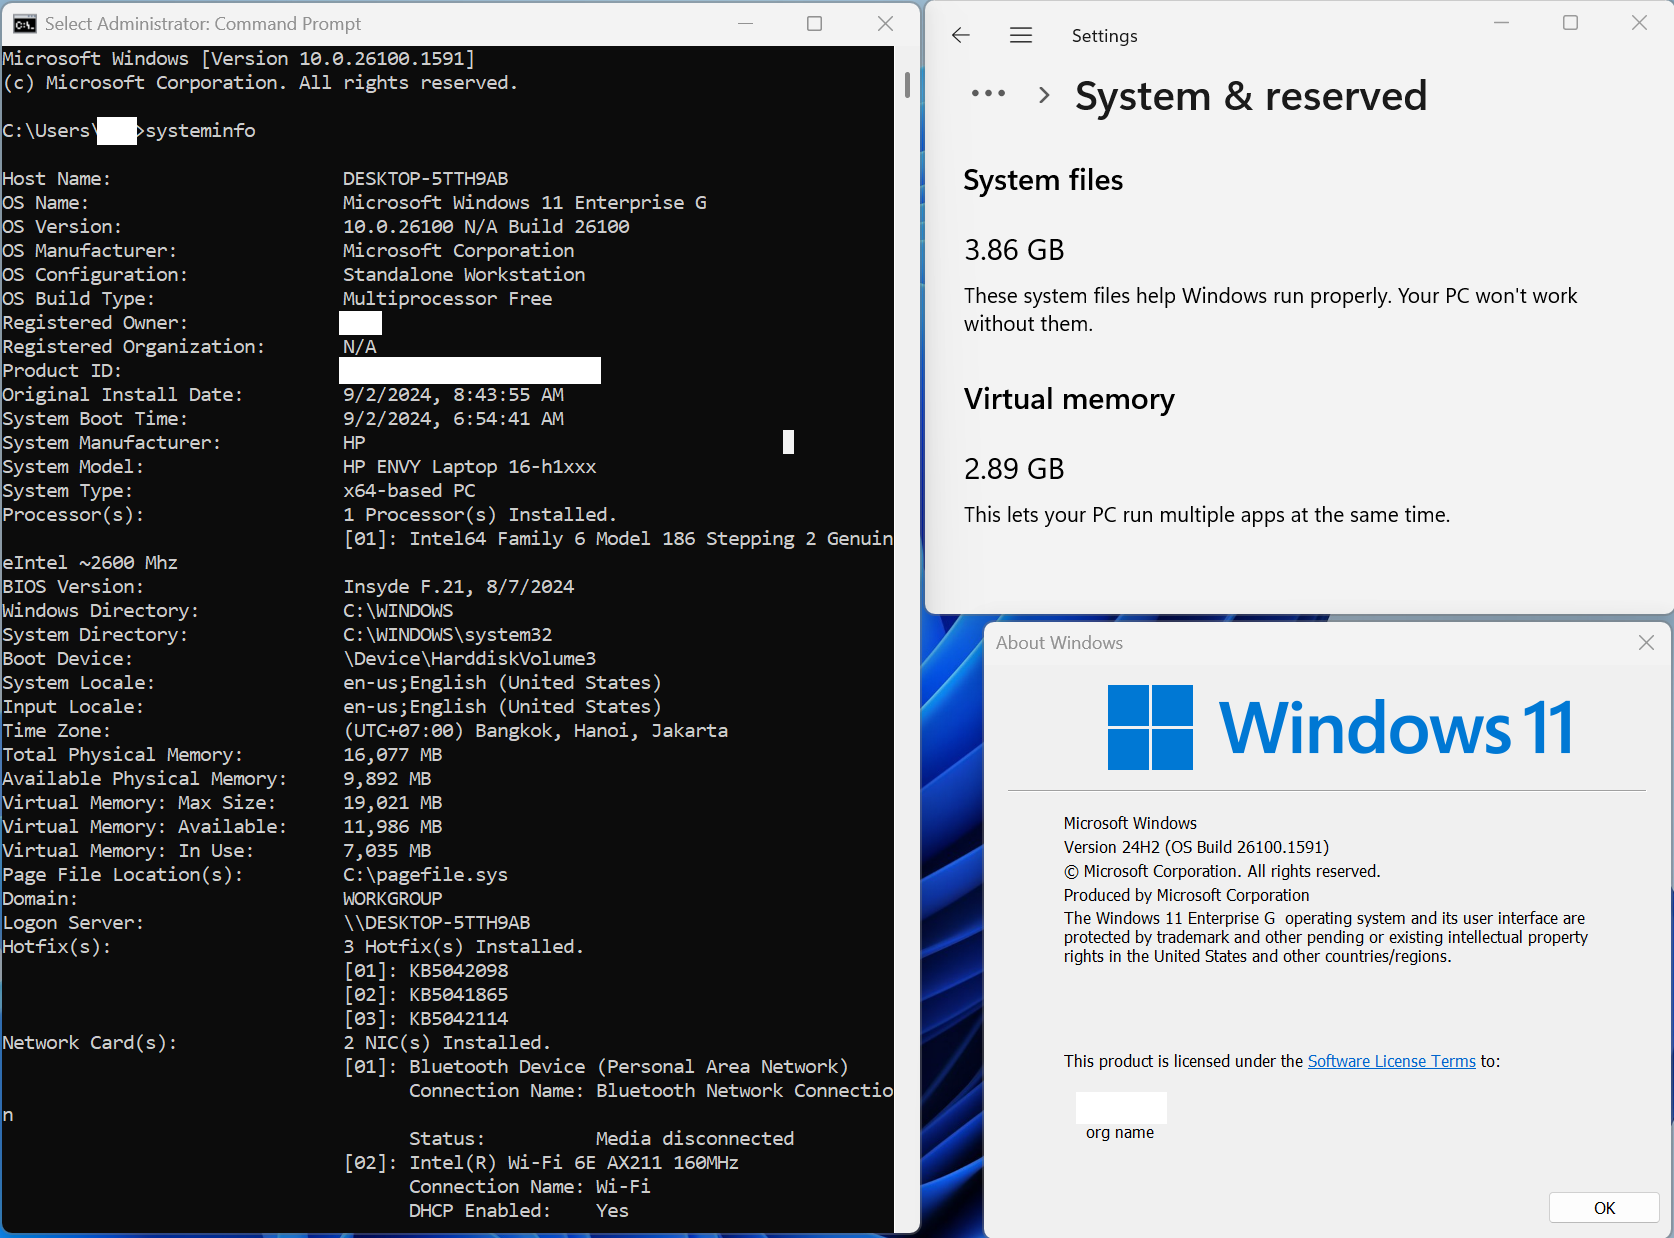The width and height of the screenshot is (1674, 1238).
Task: Click the 'Virtual memory' heading in Settings
Action: pos(1069,399)
